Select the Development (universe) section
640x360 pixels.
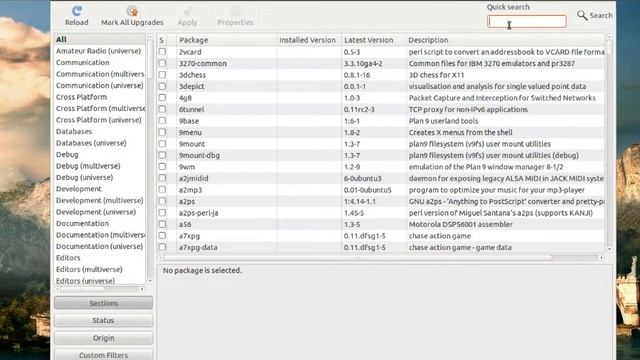(x=96, y=212)
